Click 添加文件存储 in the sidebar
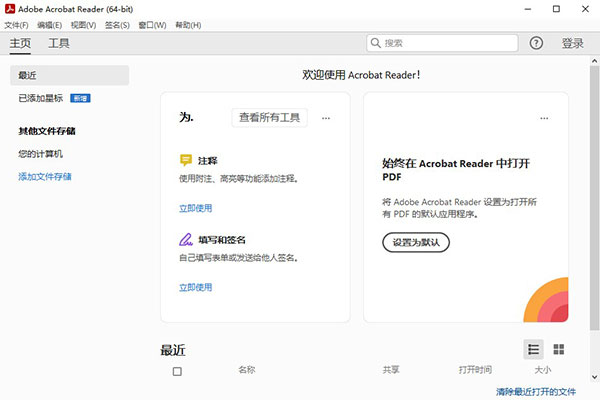600x400 pixels. 45,177
